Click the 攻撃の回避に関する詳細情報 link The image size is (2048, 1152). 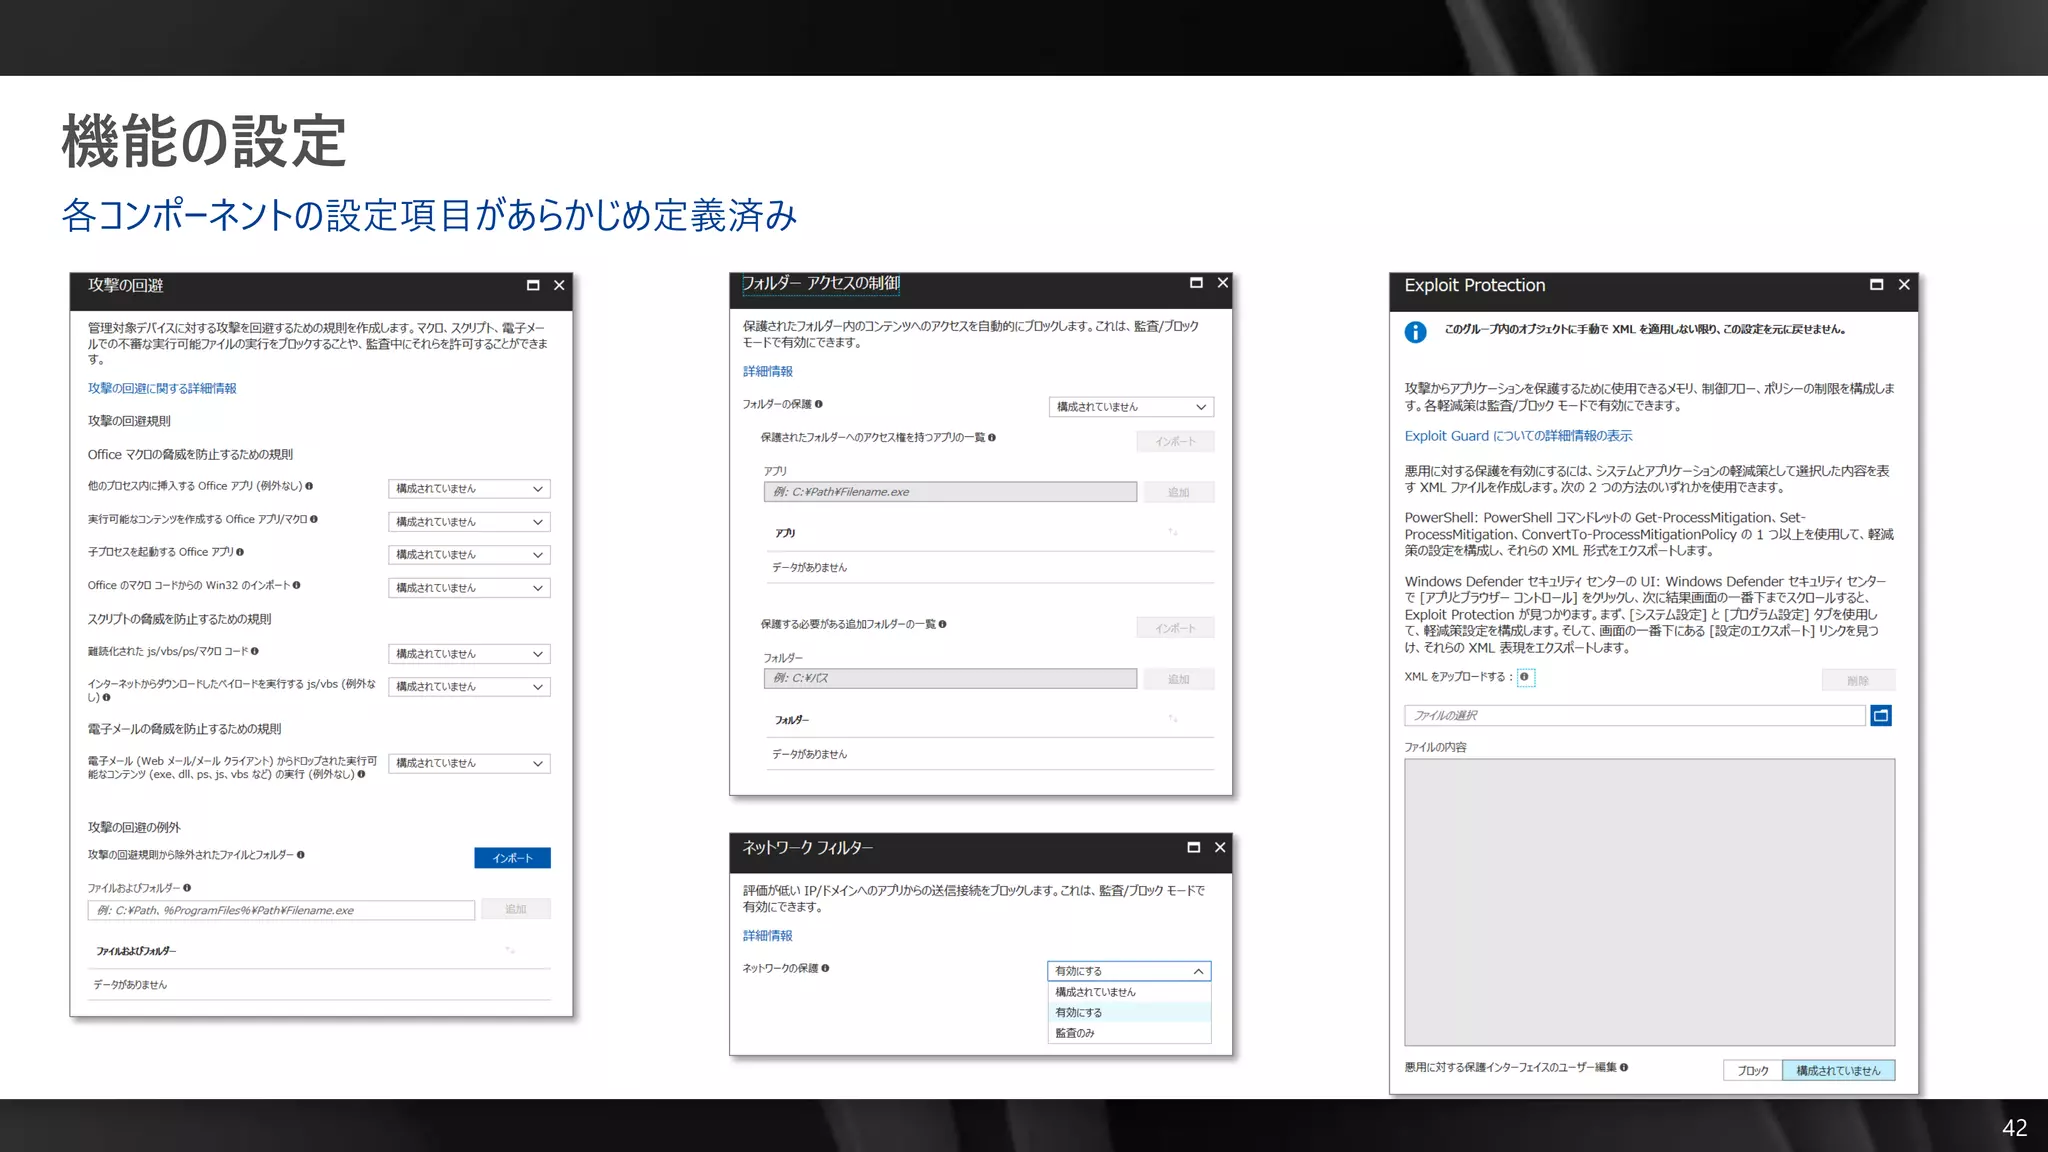coord(162,388)
